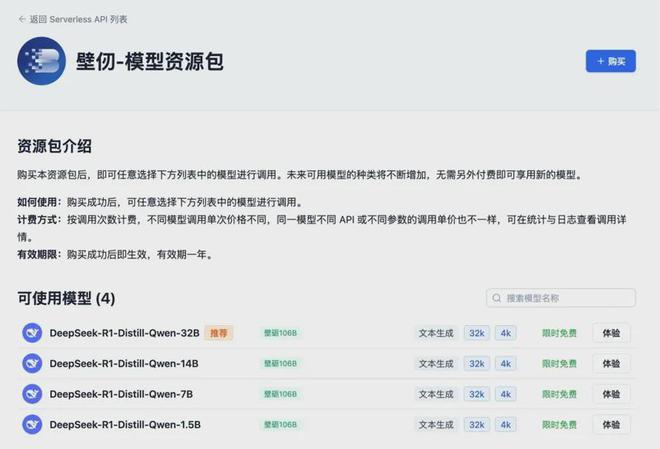The width and height of the screenshot is (660, 449).
Task: Click the DeepSeek-R1-Distill-Qwen-7B whale icon
Action: pyautogui.click(x=32, y=394)
